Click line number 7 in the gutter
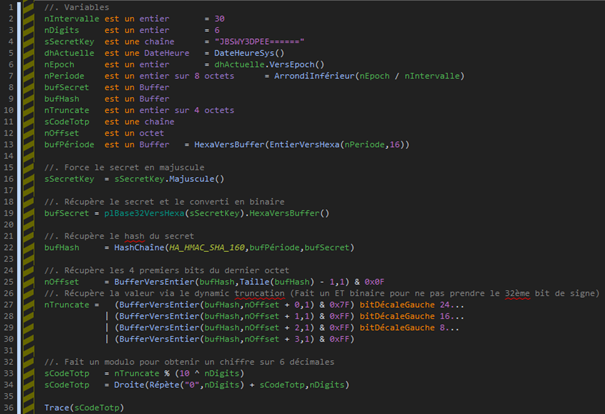 (10, 76)
